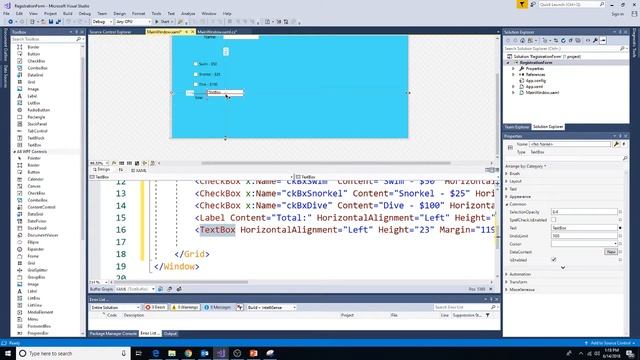This screenshot has height=360, width=640.
Task: Click the New button for DataContext
Action: point(611,252)
